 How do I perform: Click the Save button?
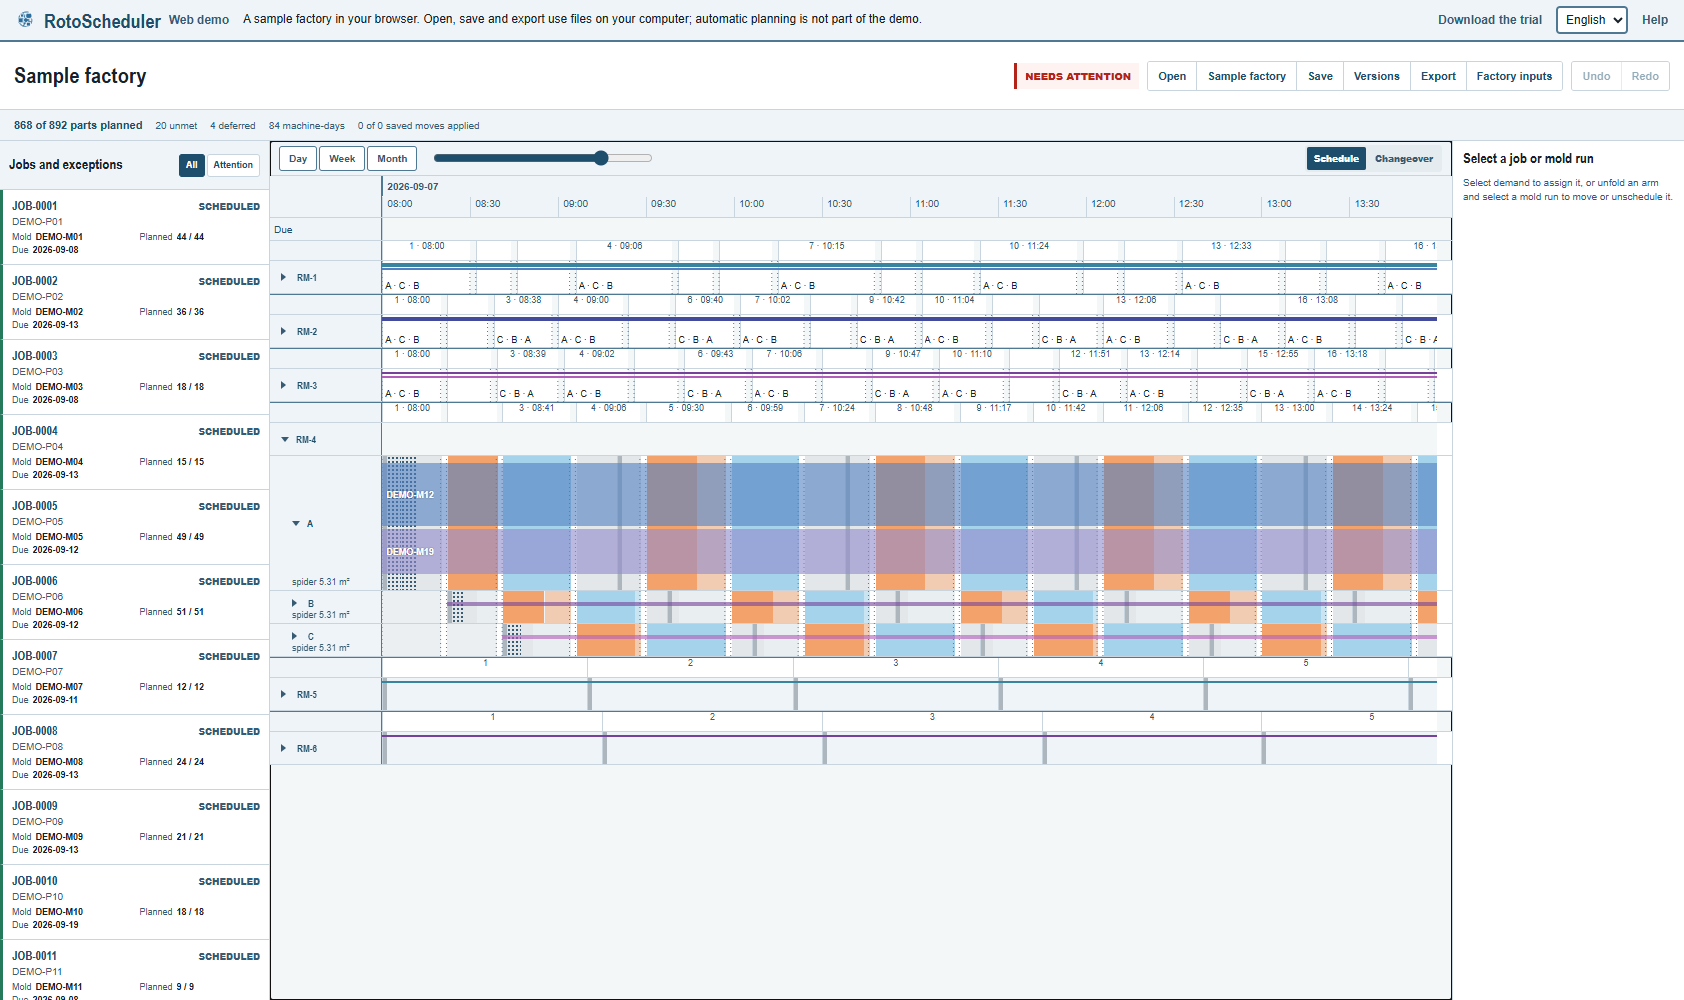[1320, 76]
